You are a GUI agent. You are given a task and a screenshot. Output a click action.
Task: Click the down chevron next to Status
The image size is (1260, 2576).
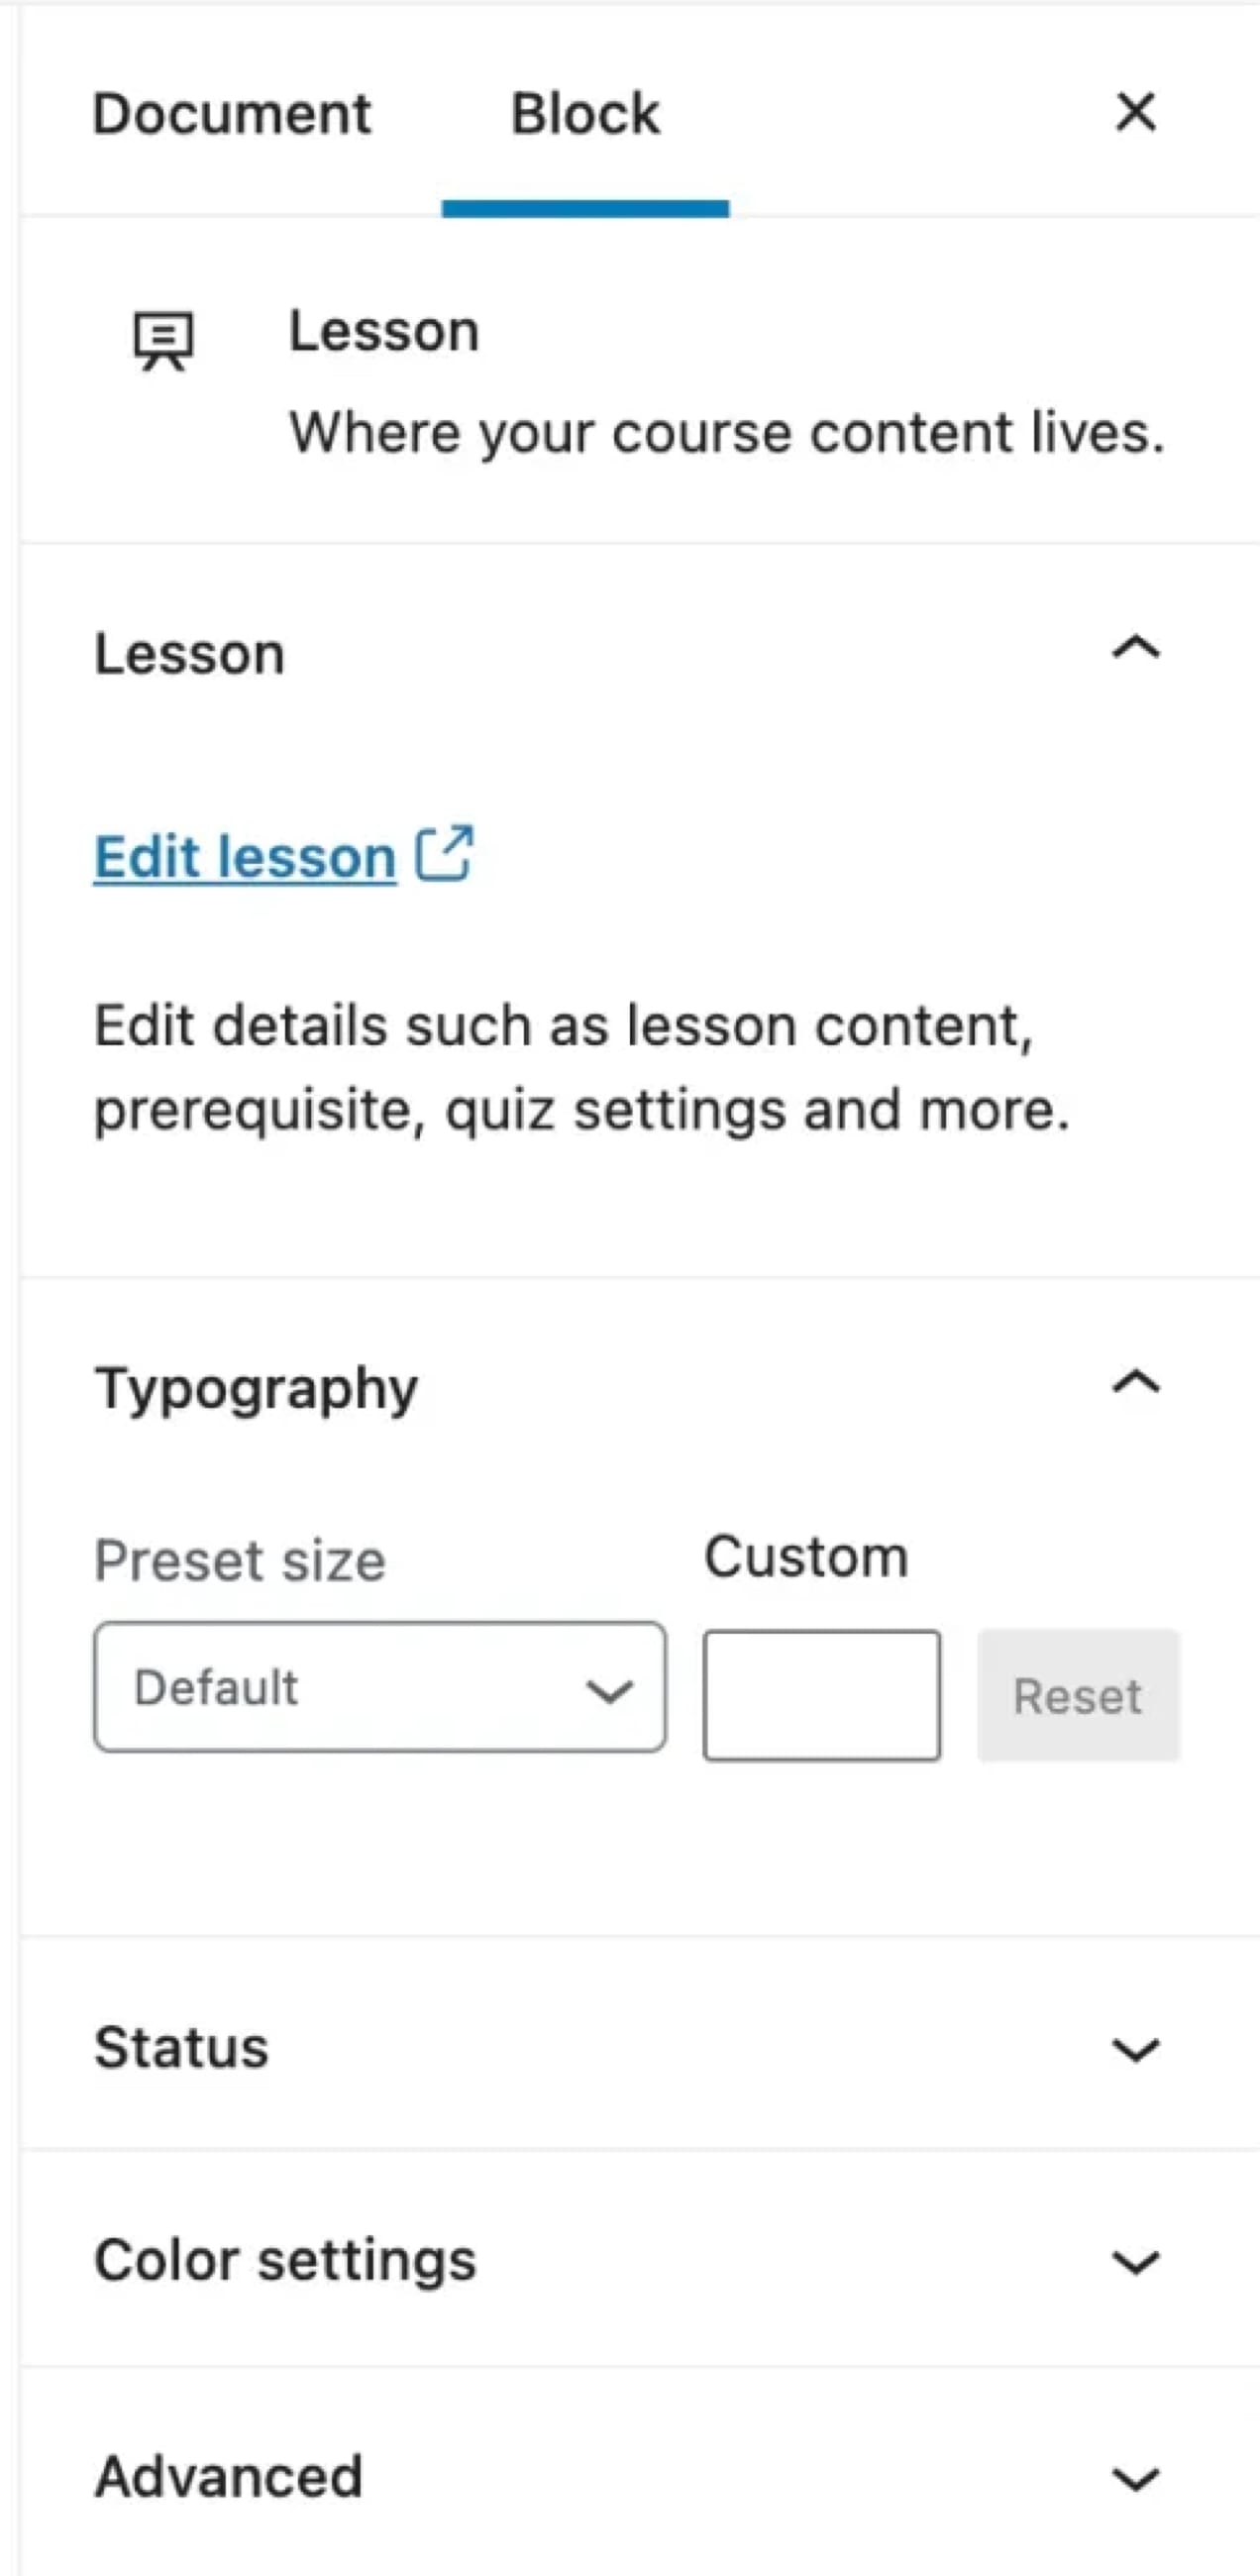click(1135, 2049)
